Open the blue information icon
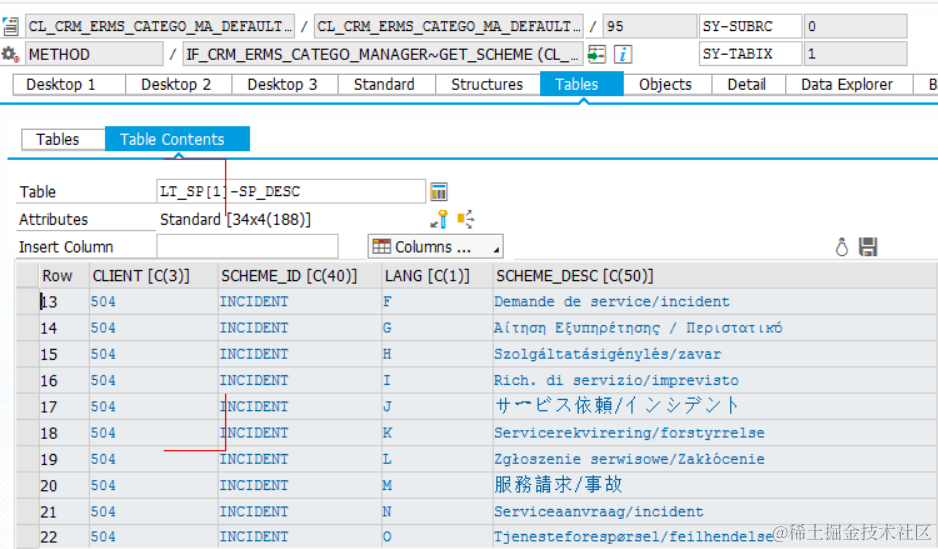This screenshot has width=938, height=549. click(623, 54)
